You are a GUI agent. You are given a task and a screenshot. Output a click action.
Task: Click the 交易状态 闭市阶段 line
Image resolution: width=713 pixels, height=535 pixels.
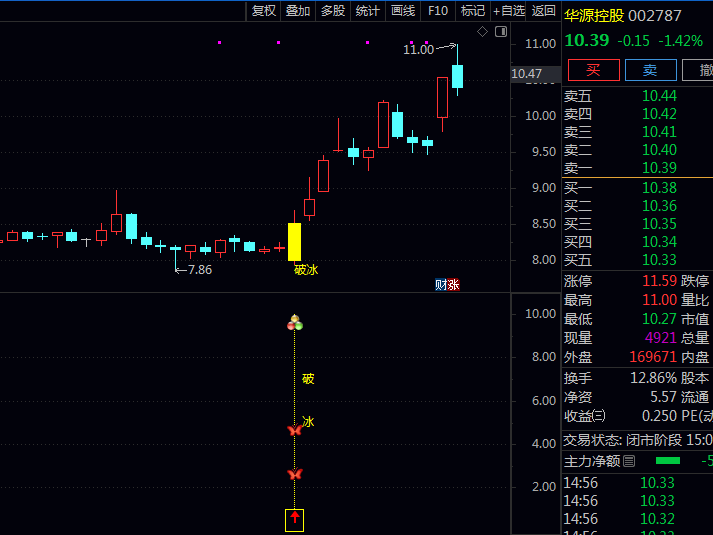pos(638,440)
